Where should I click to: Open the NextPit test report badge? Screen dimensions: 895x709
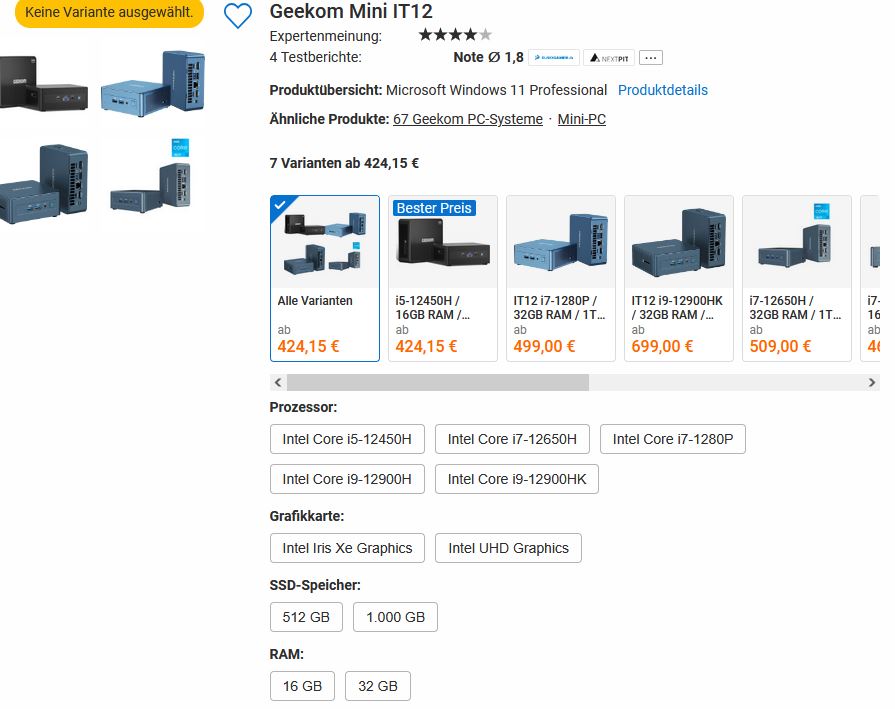click(609, 58)
